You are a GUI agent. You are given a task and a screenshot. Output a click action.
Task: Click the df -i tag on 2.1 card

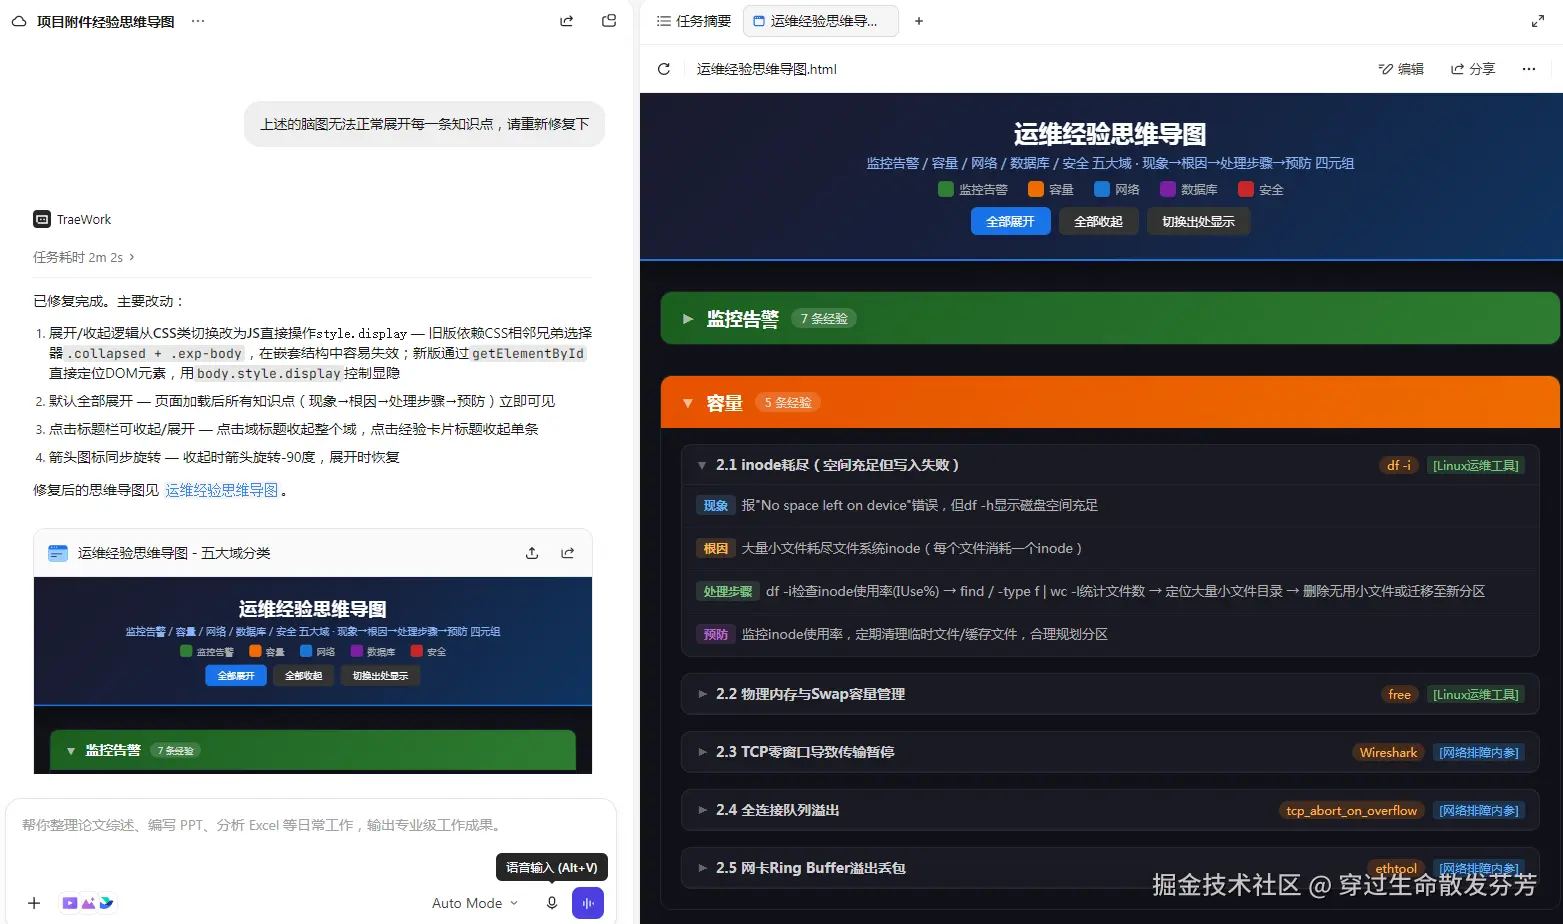pyautogui.click(x=1399, y=465)
